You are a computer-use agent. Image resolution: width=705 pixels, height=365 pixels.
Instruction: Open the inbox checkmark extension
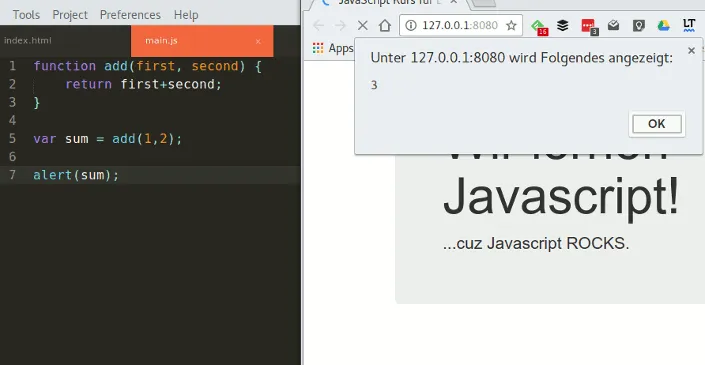[x=613, y=25]
